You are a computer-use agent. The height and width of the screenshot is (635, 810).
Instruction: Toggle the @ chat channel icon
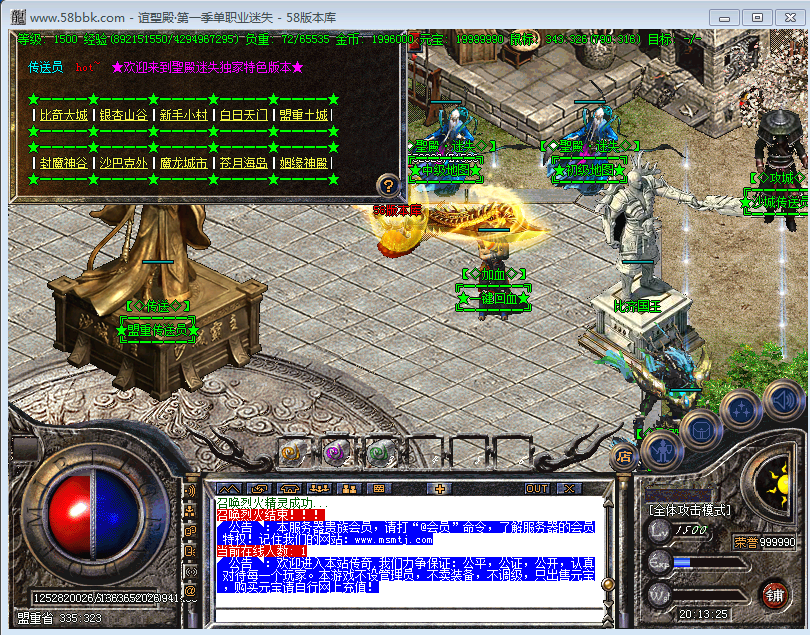190,591
